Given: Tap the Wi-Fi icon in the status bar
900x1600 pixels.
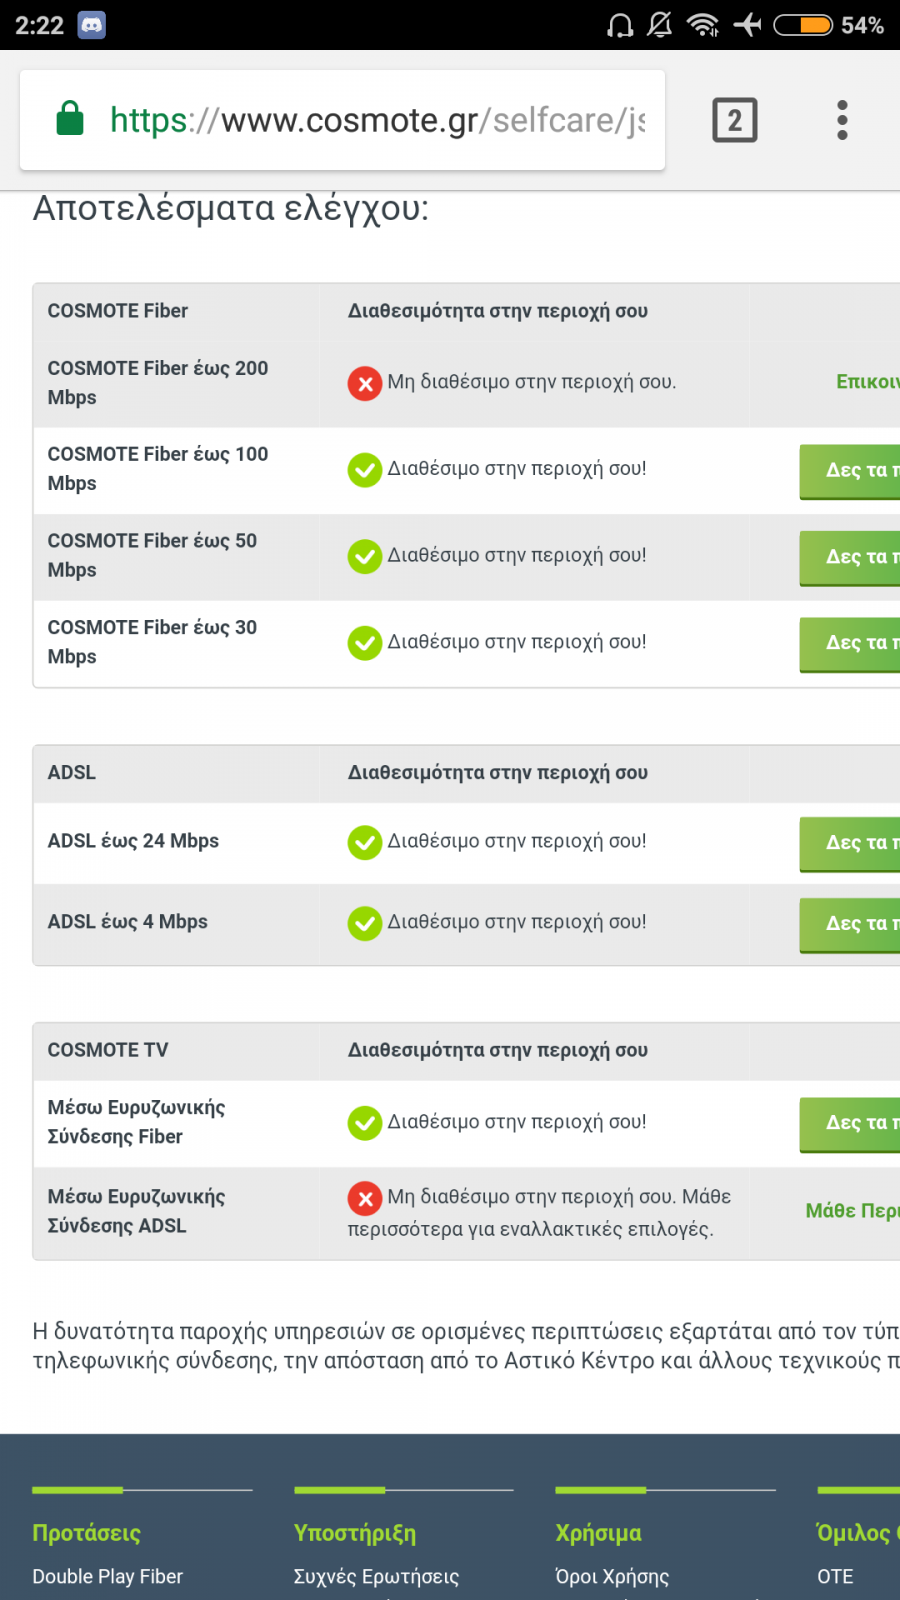Looking at the screenshot, I should pos(703,25).
